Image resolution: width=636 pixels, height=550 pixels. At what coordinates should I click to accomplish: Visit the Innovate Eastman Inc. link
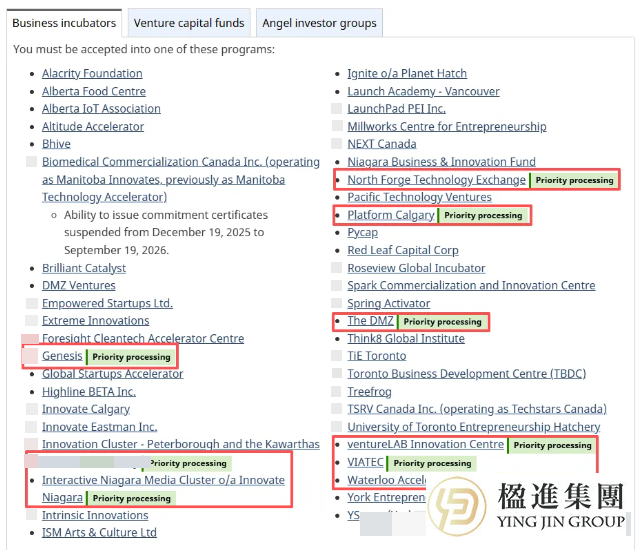pyautogui.click(x=100, y=427)
